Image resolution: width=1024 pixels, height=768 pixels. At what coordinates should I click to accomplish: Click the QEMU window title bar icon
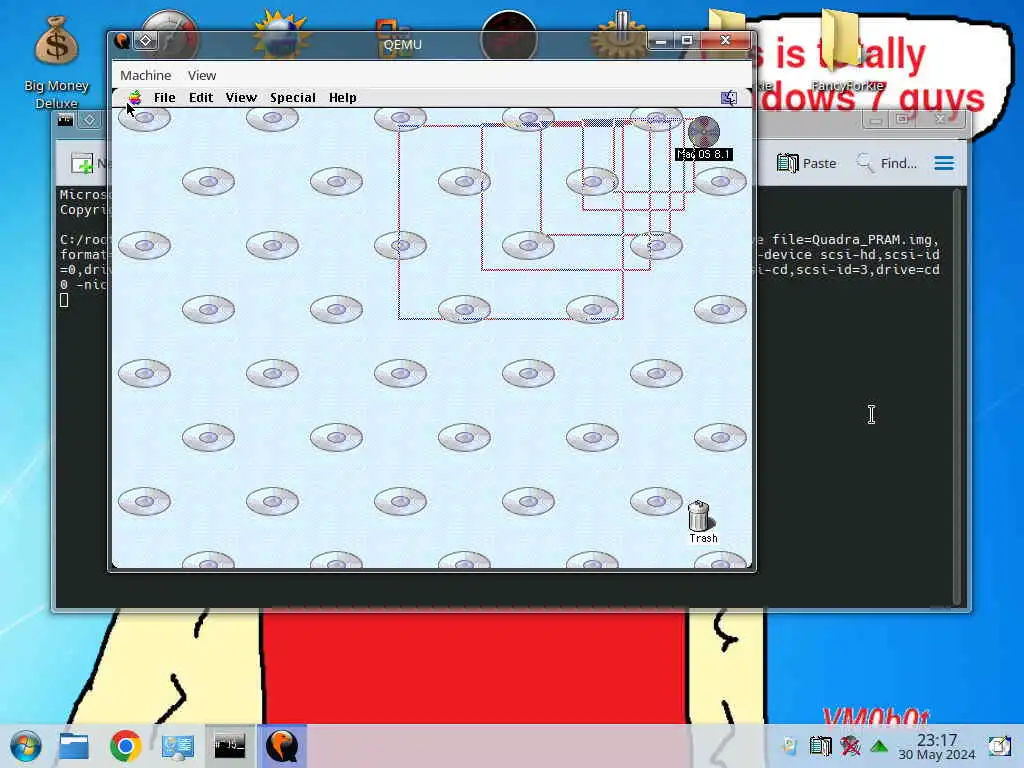point(121,41)
